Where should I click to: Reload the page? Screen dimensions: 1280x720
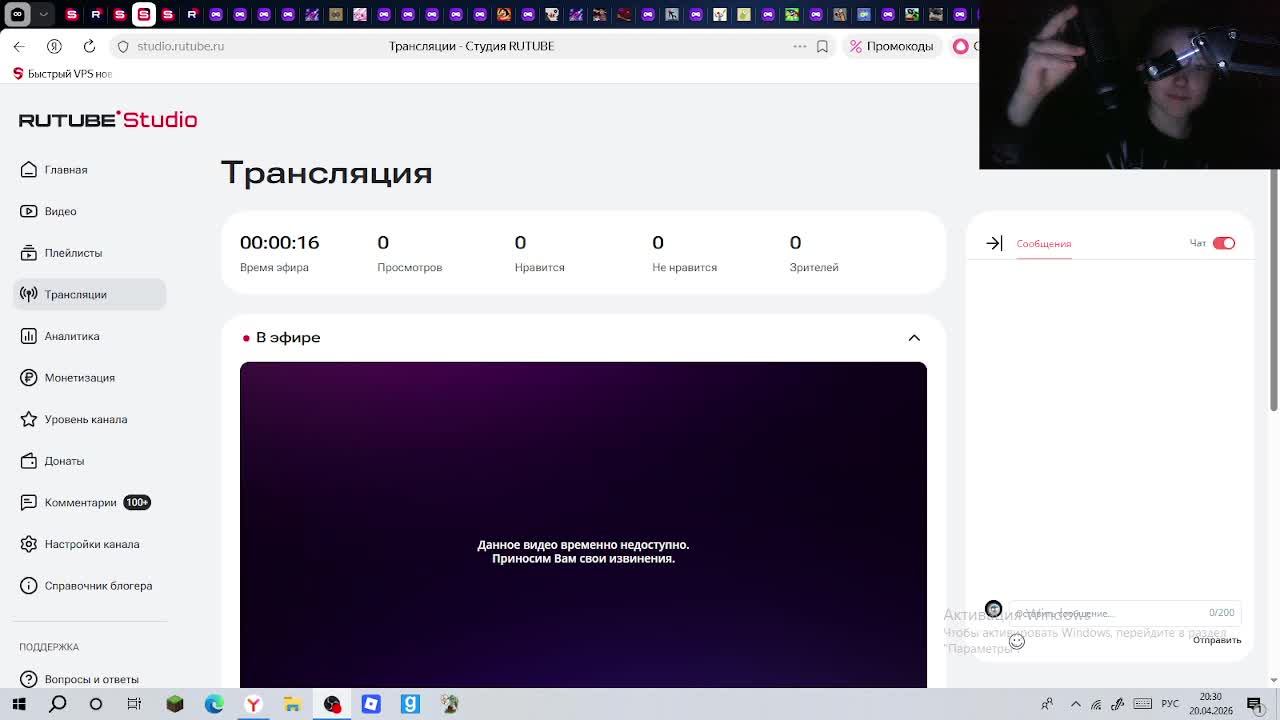click(x=89, y=46)
